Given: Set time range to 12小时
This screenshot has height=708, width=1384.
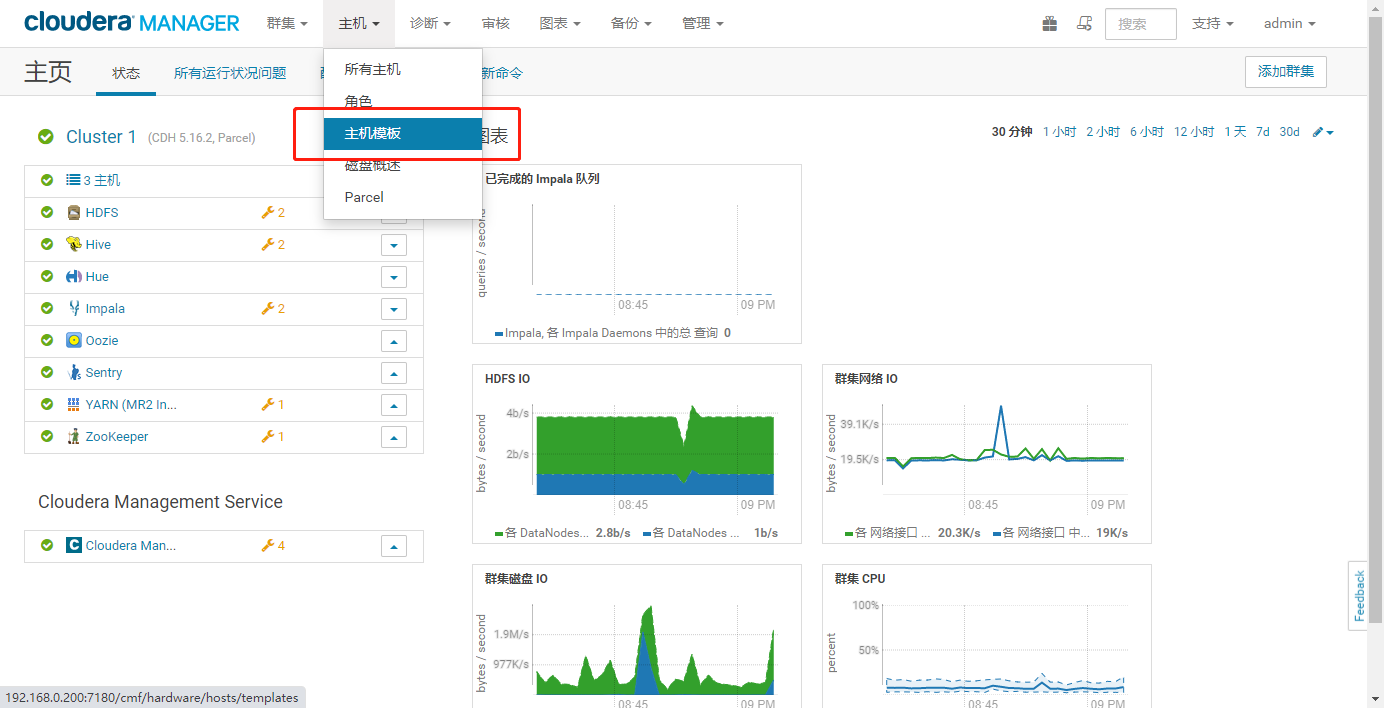Looking at the screenshot, I should pyautogui.click(x=1194, y=132).
